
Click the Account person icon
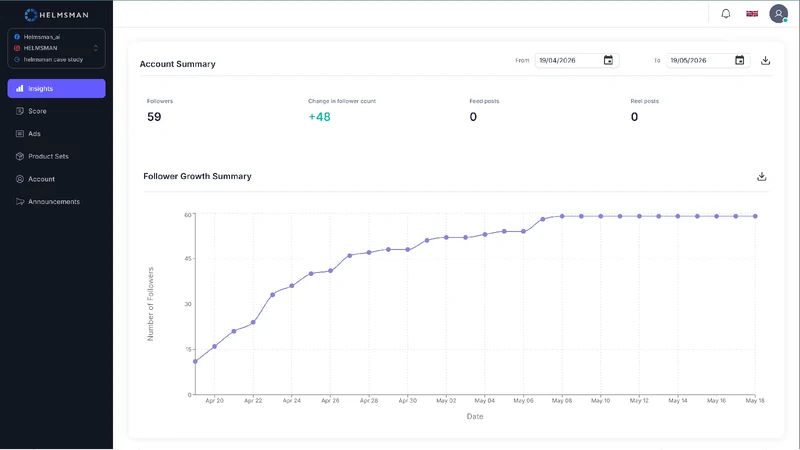tap(19, 179)
